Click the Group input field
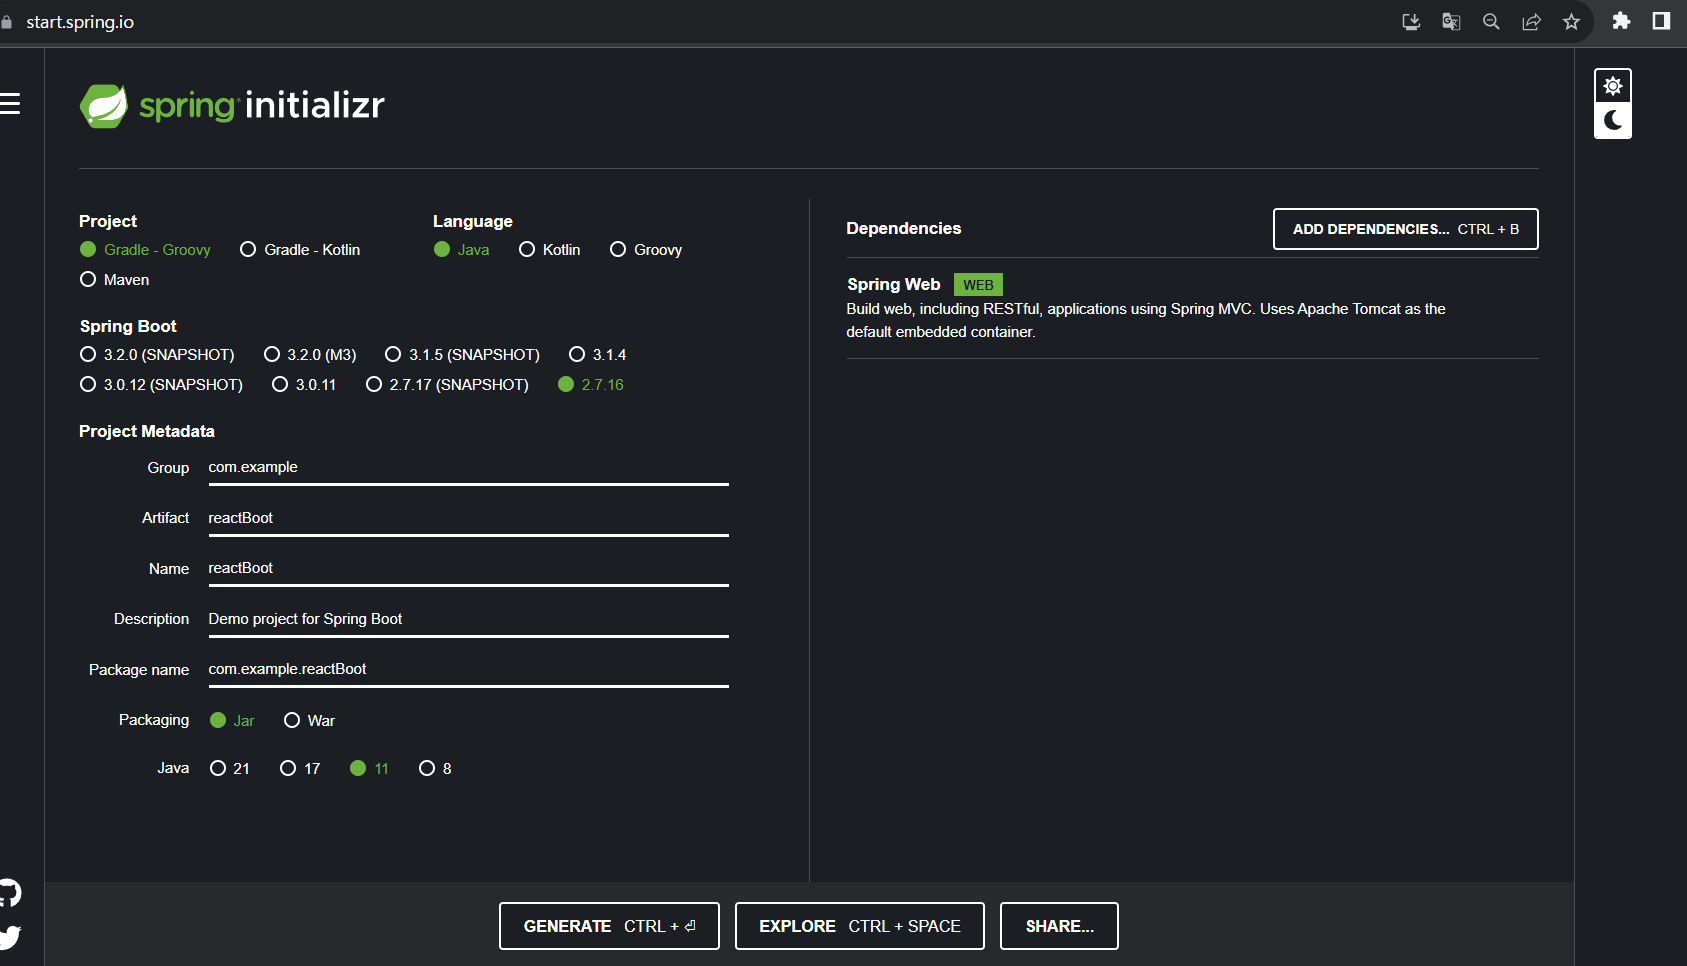The width and height of the screenshot is (1687, 966). (468, 468)
